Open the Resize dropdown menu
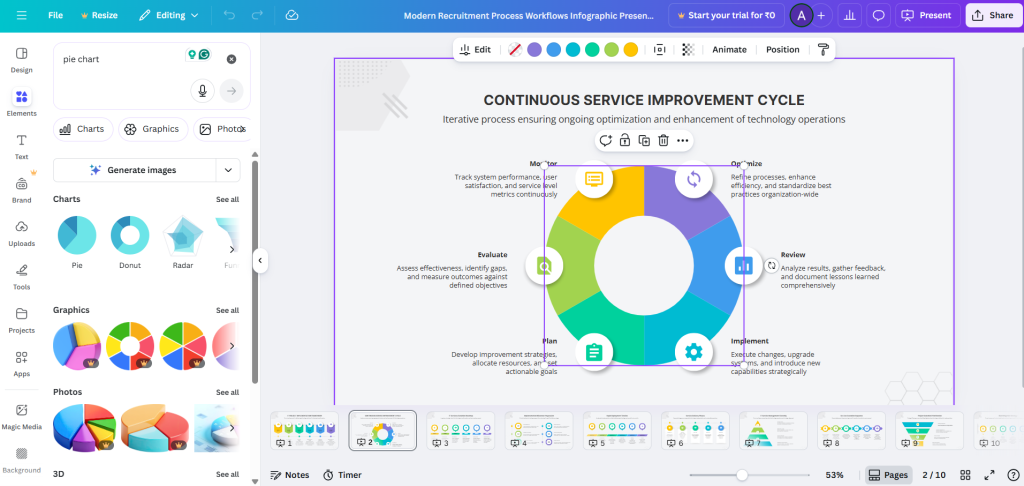Screen dimensions: 1024x486 (x=97, y=16)
